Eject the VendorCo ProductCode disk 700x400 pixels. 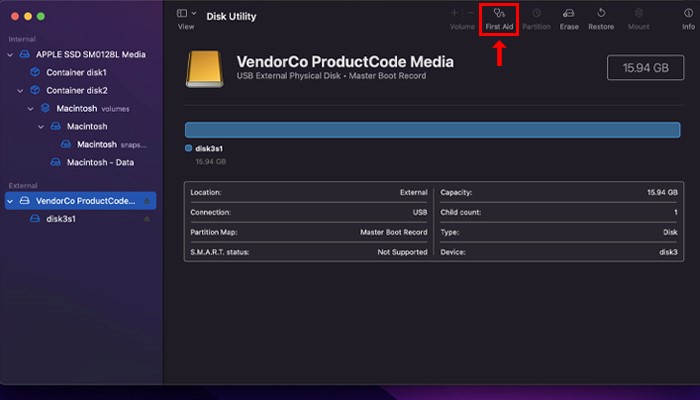tap(148, 201)
